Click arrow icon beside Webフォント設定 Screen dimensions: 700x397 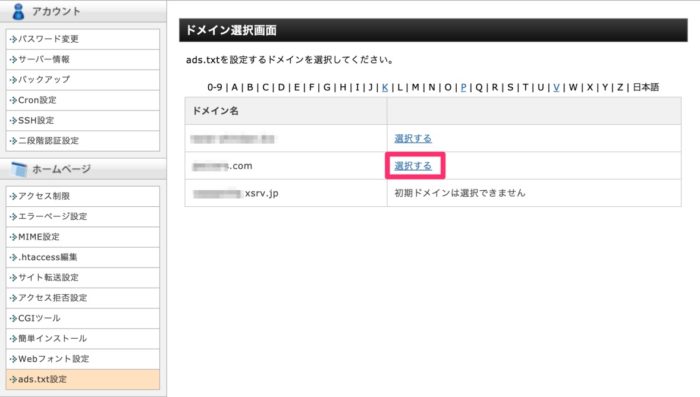coord(13,359)
